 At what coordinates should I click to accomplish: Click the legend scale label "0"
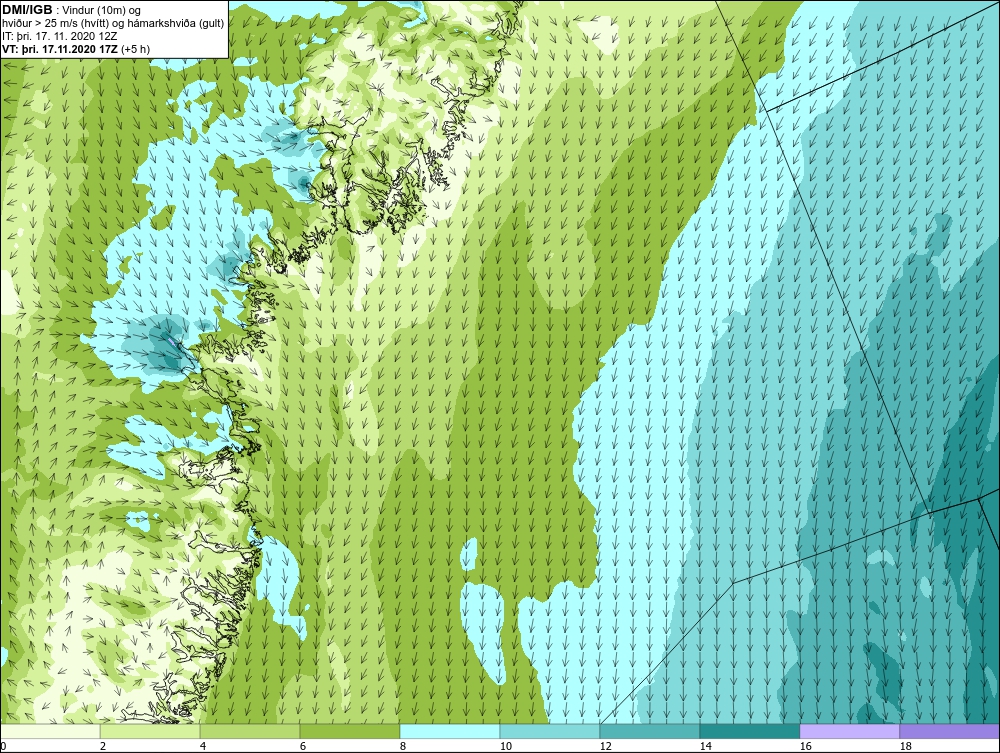click(3, 746)
